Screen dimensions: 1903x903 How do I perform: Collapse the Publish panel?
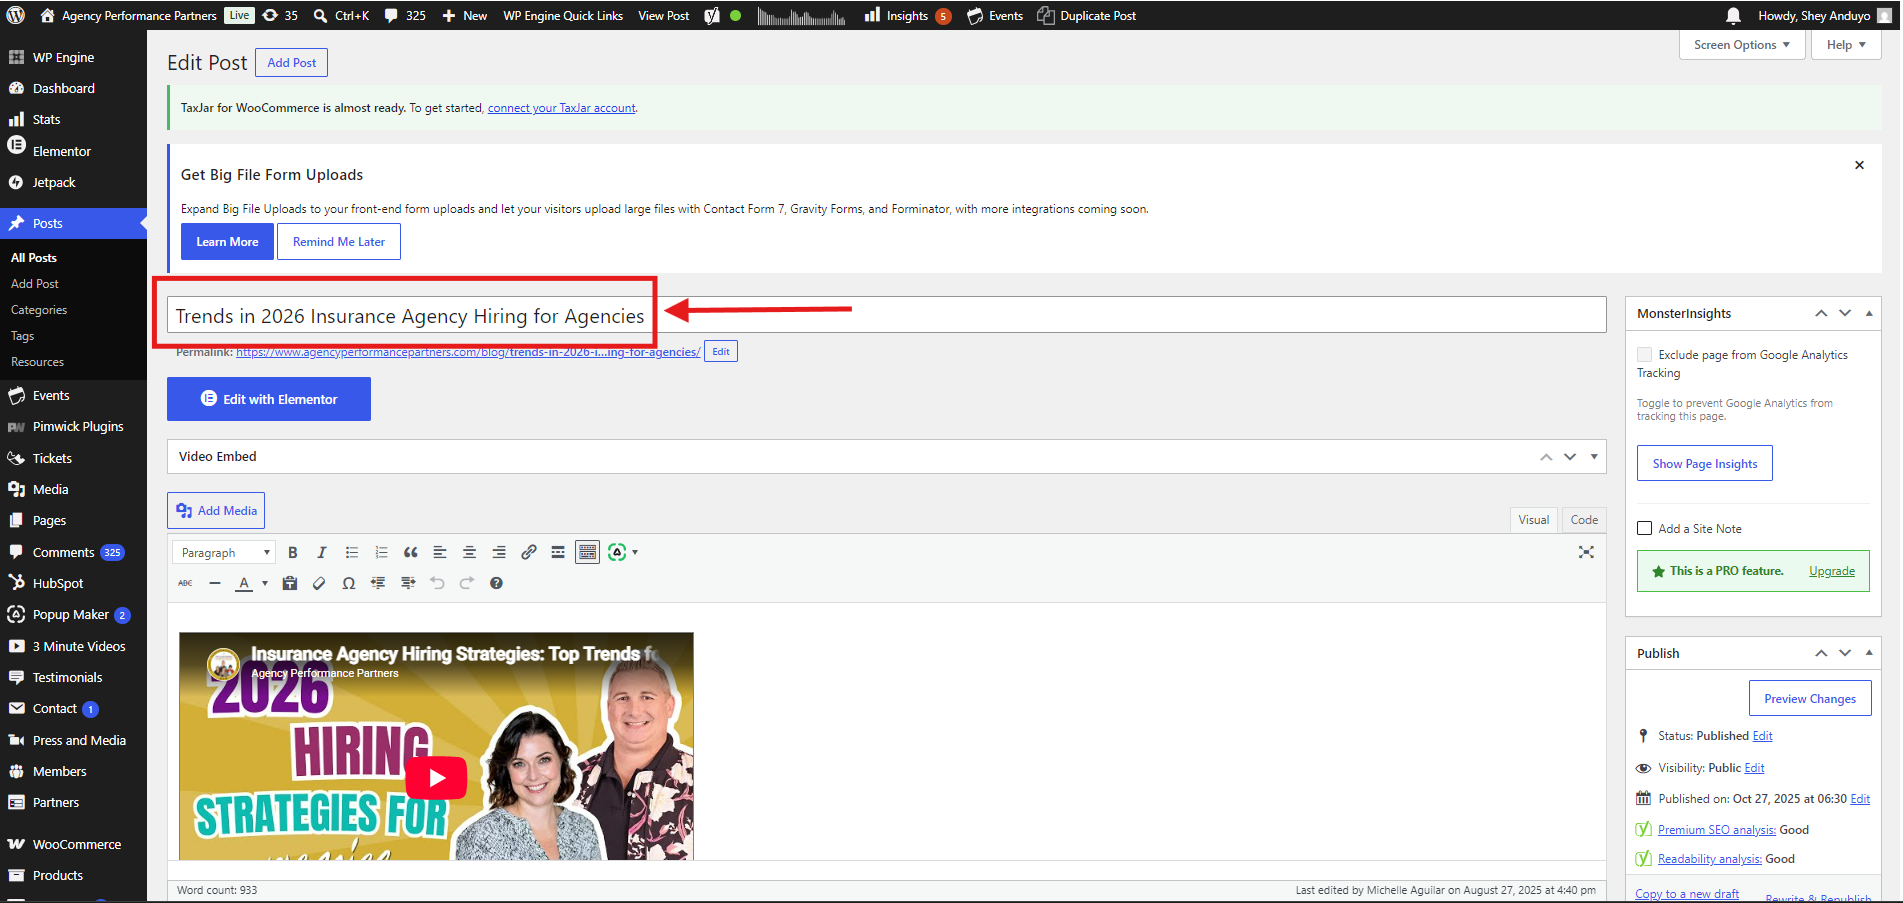(1869, 652)
